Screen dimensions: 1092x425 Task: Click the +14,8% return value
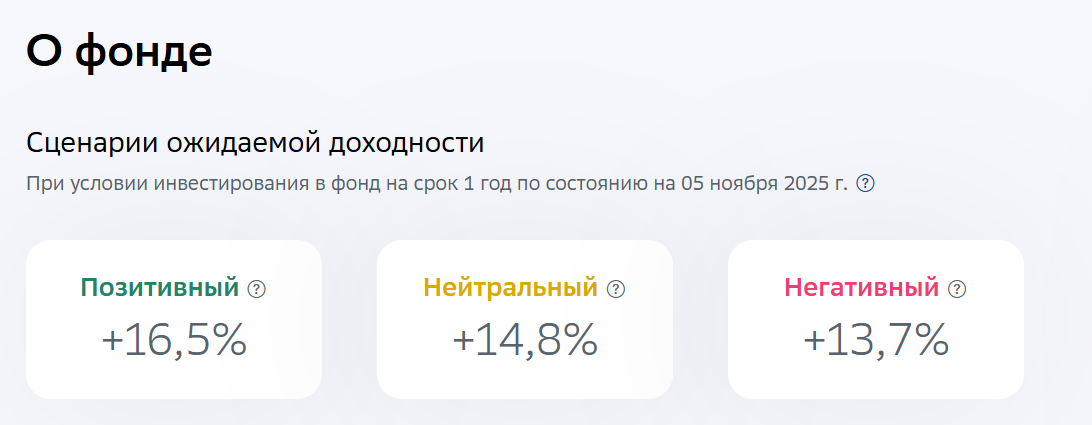click(525, 342)
